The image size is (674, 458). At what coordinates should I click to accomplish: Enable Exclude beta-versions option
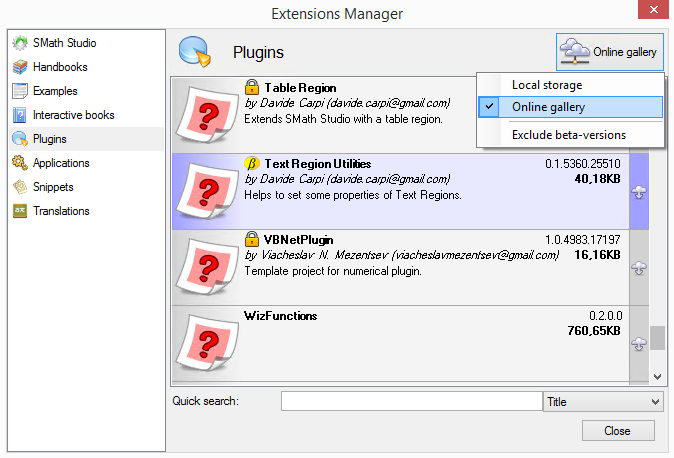coord(568,134)
